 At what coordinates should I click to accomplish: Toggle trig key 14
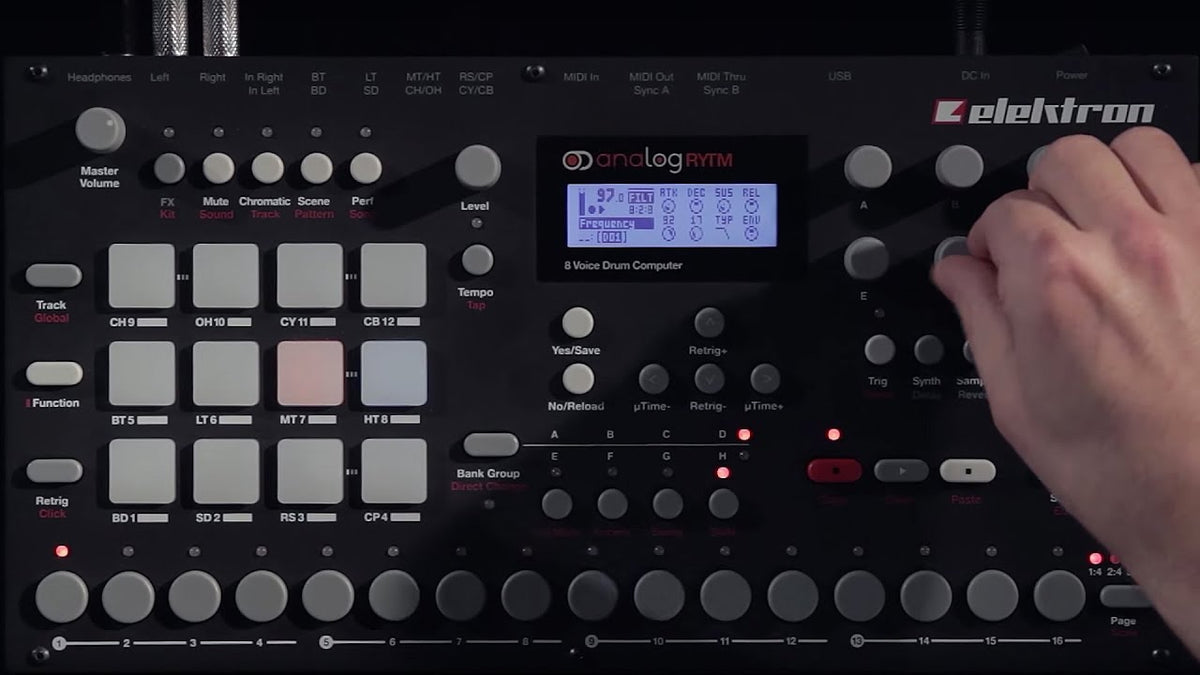[x=926, y=597]
